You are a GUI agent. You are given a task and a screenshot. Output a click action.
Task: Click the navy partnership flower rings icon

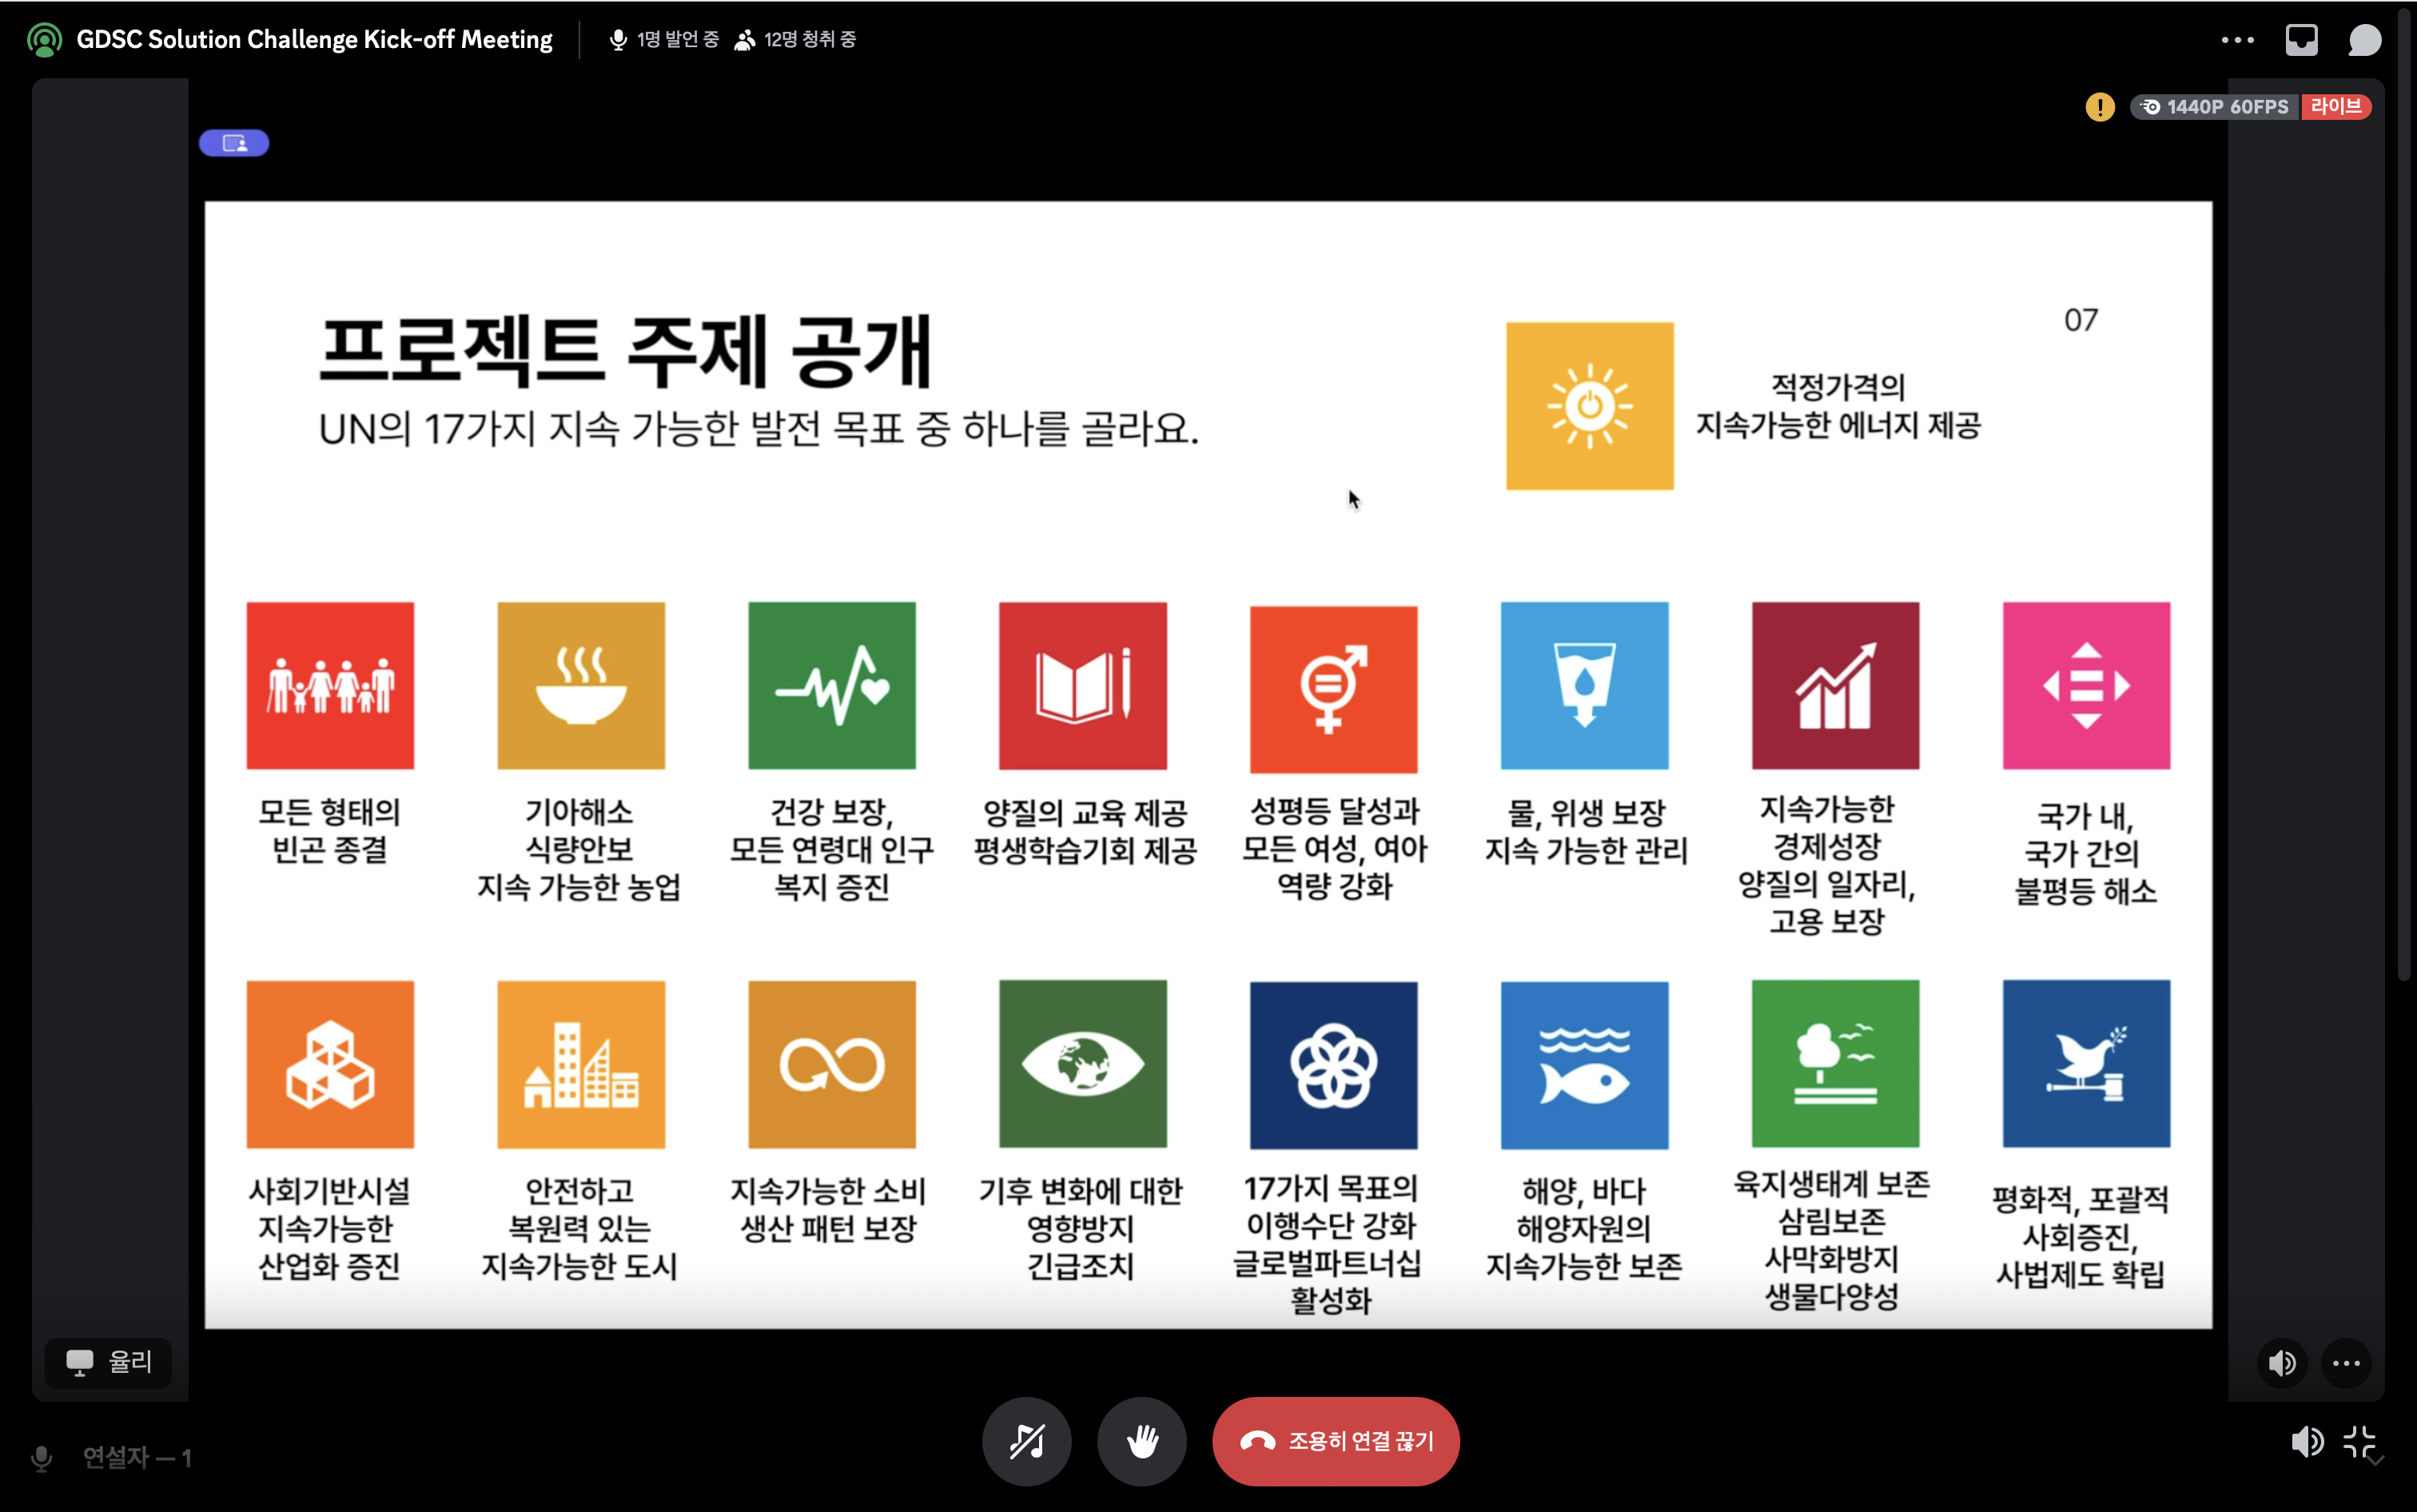[1334, 1065]
